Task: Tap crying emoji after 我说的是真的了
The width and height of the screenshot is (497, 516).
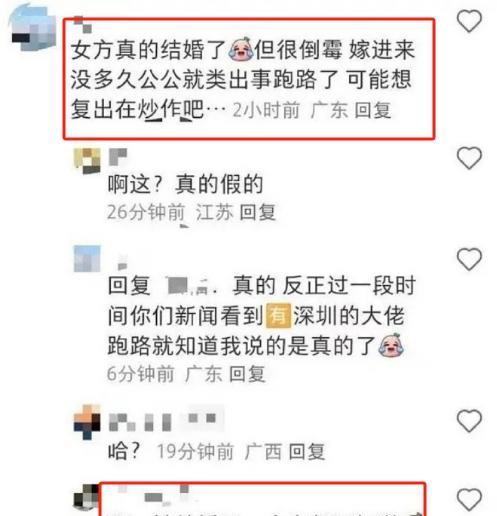Action: (391, 345)
